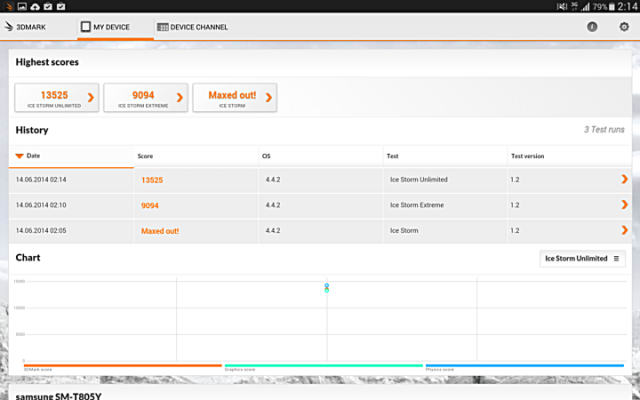Open Ice Storm Unlimited chart dropdown

pyautogui.click(x=582, y=258)
